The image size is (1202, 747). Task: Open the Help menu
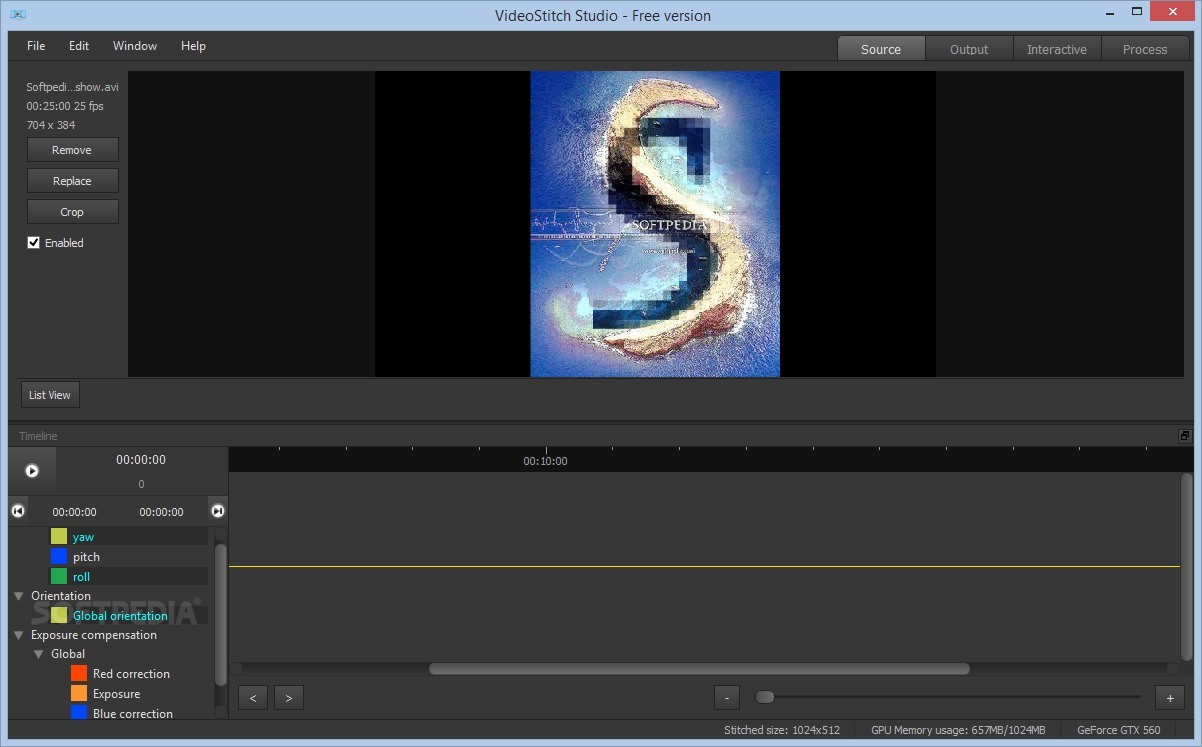193,46
